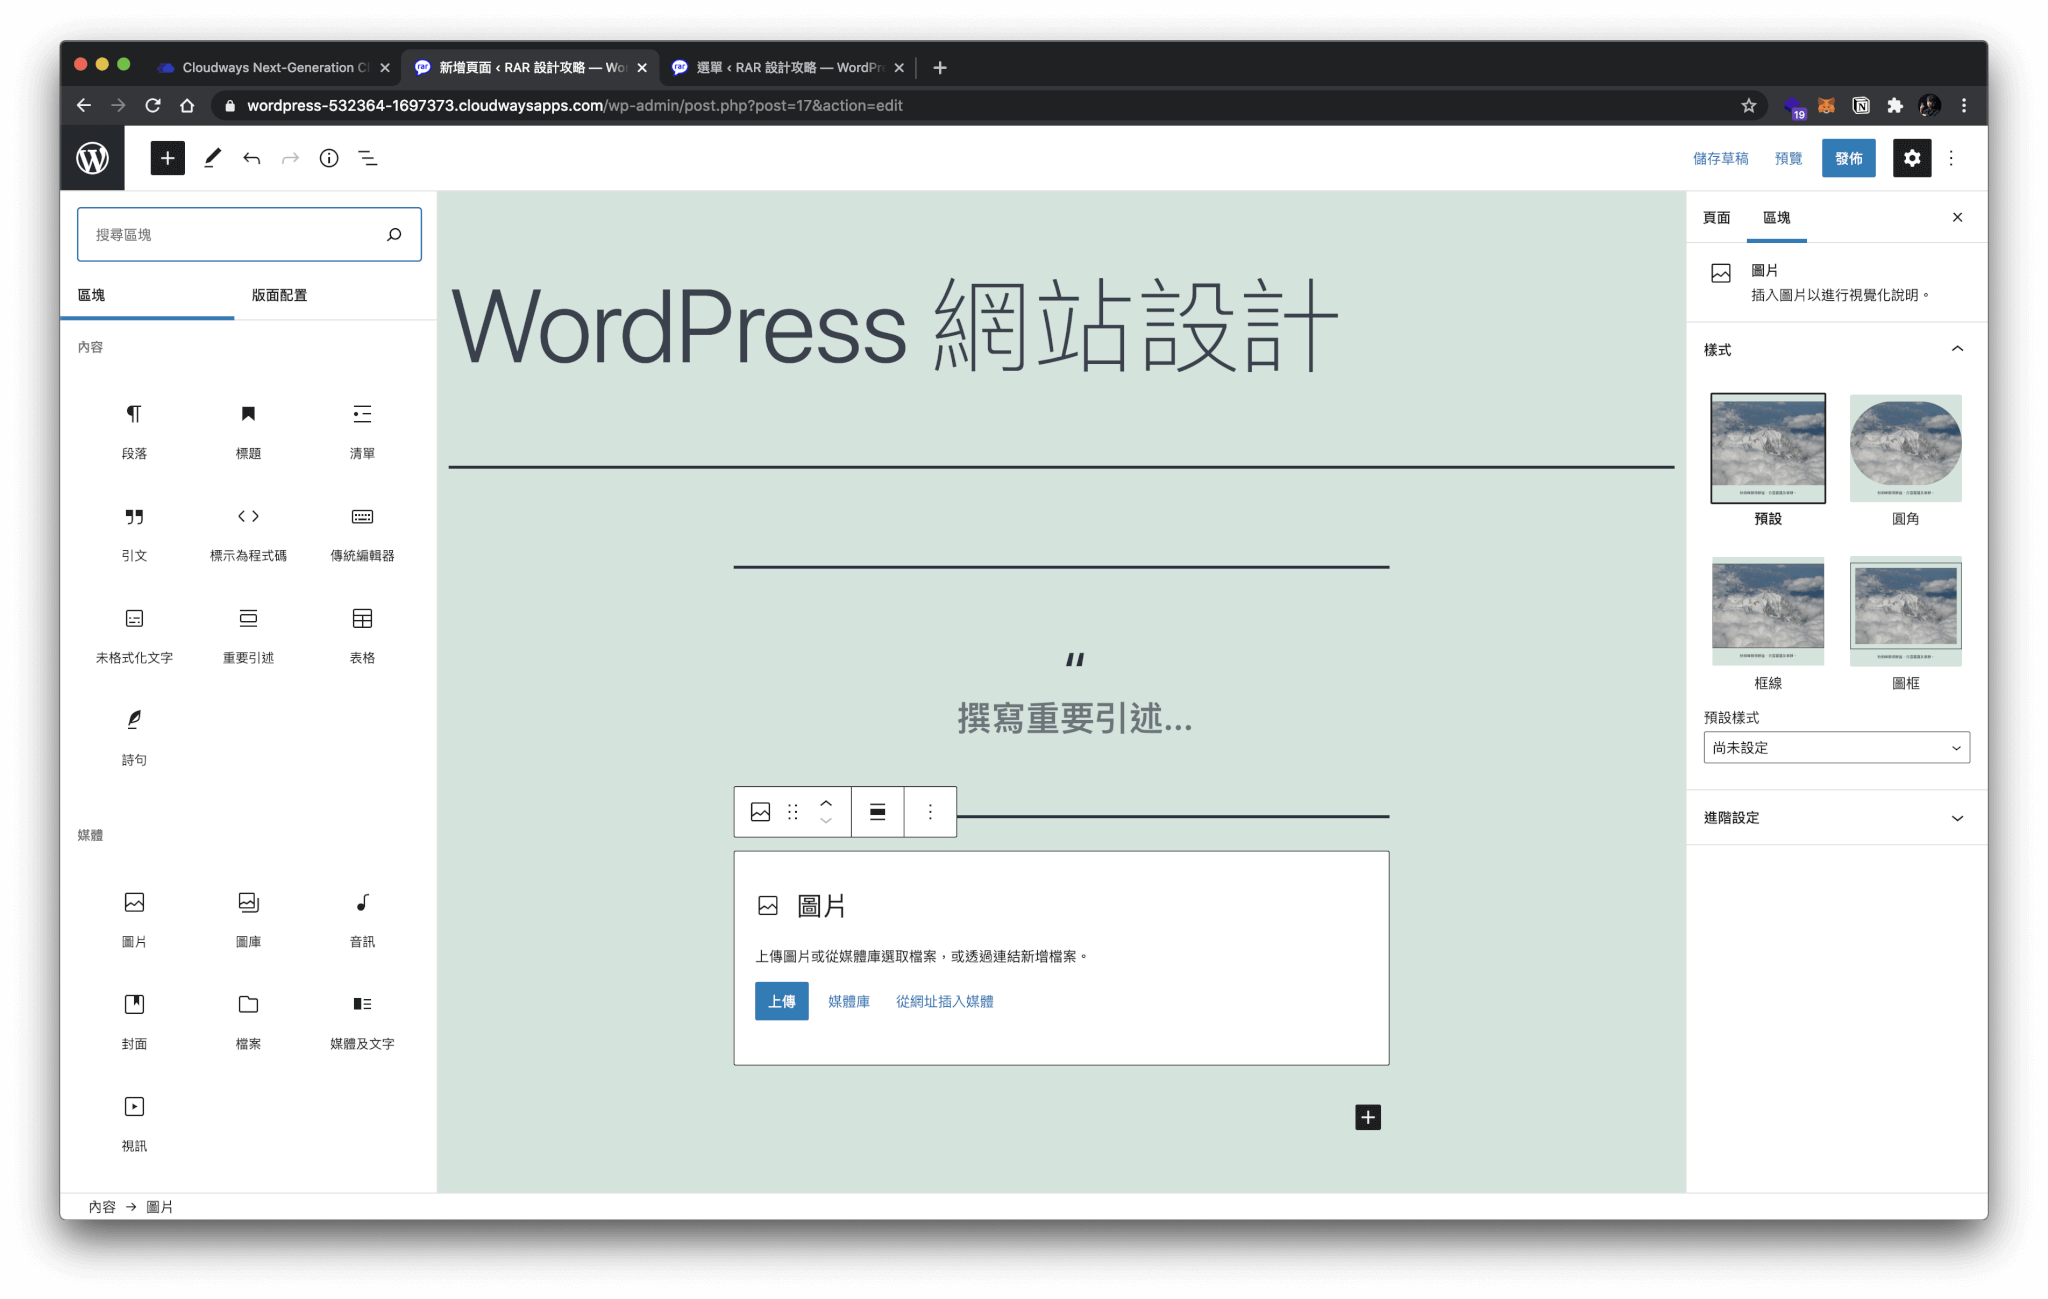2048x1299 pixels.
Task: Open the list view outline icon
Action: (x=368, y=158)
